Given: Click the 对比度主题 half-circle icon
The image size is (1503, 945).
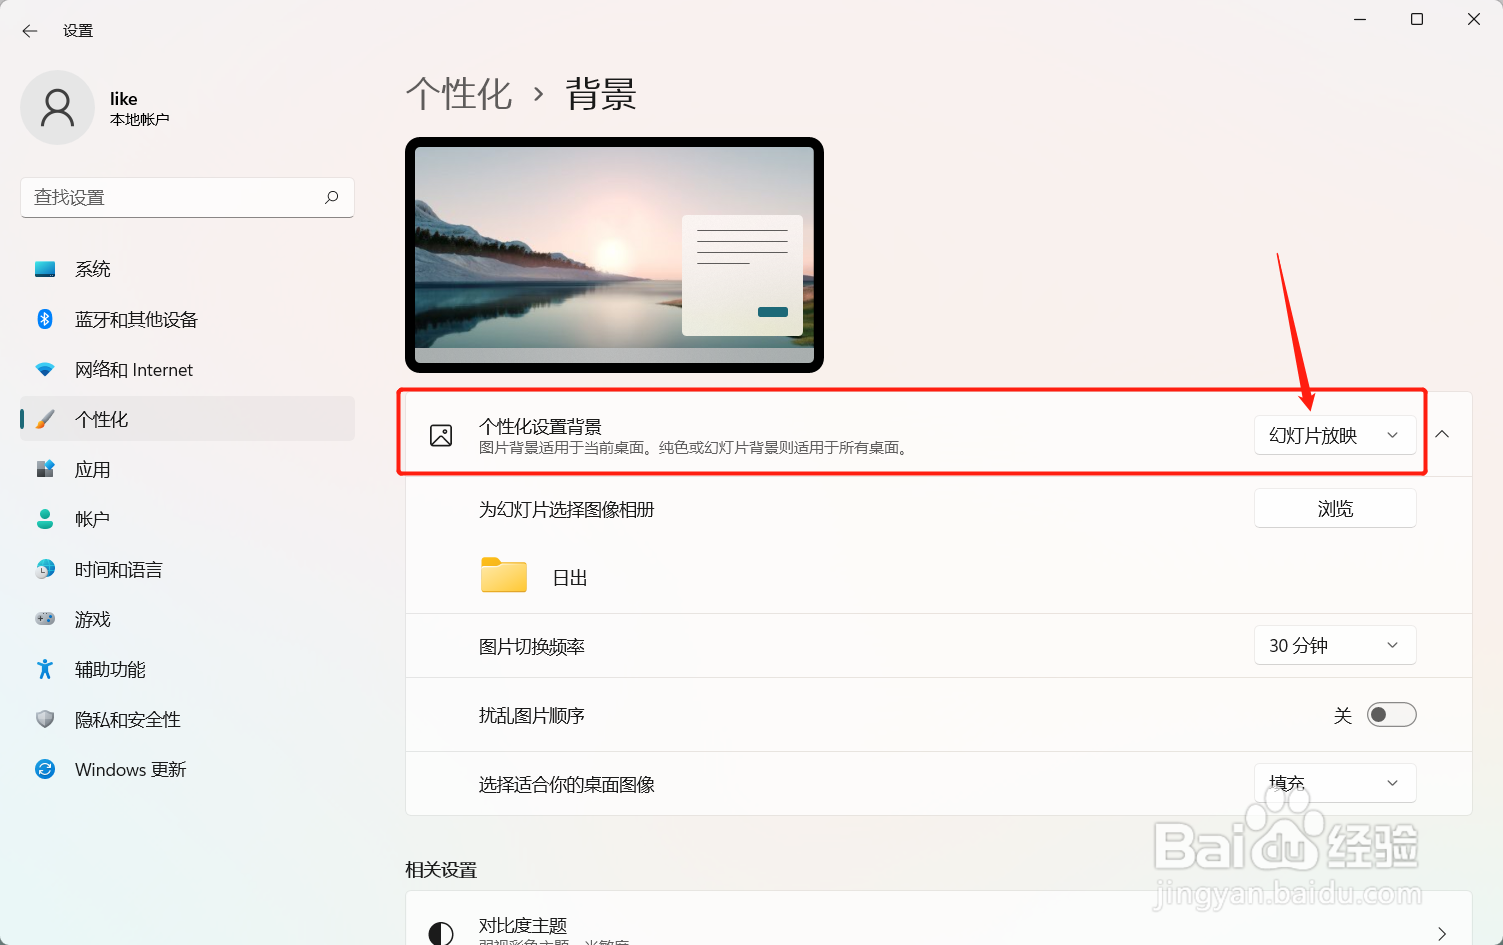Looking at the screenshot, I should 441,934.
